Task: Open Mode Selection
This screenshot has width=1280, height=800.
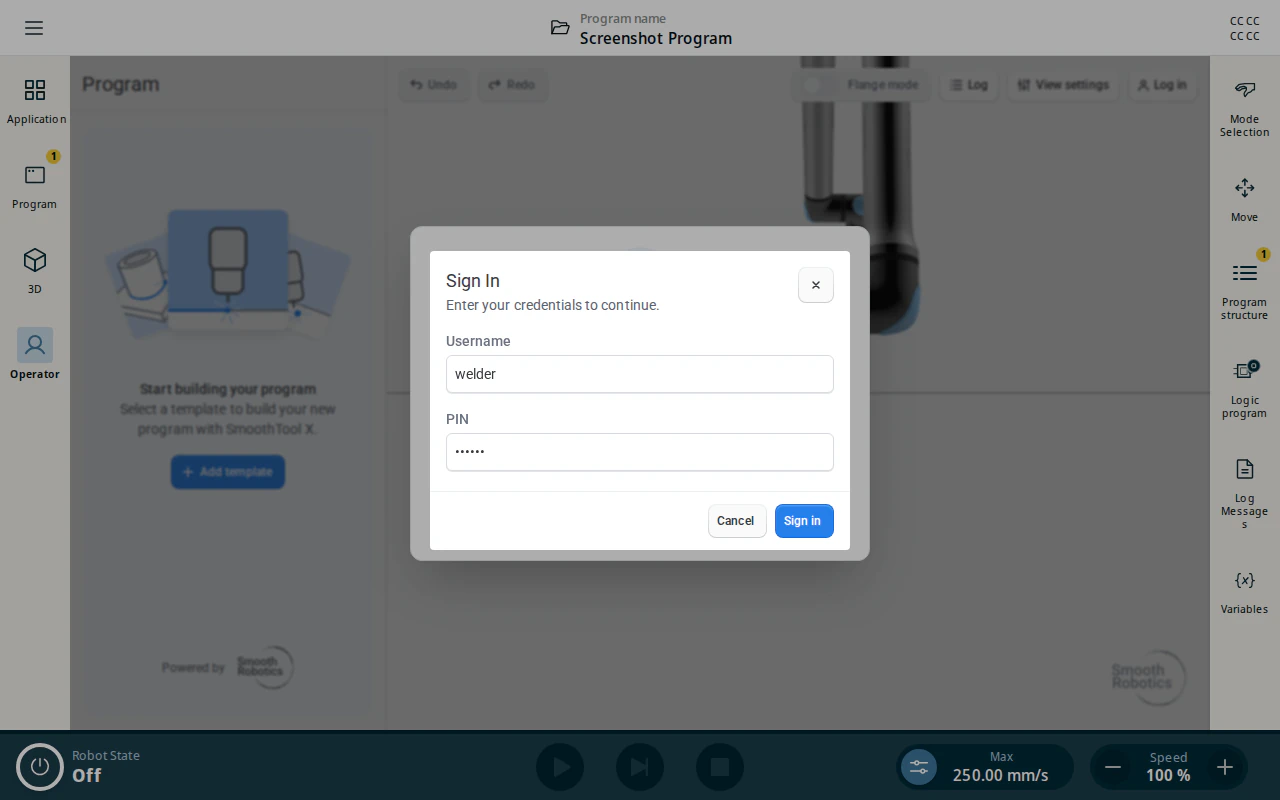Action: (x=1244, y=108)
